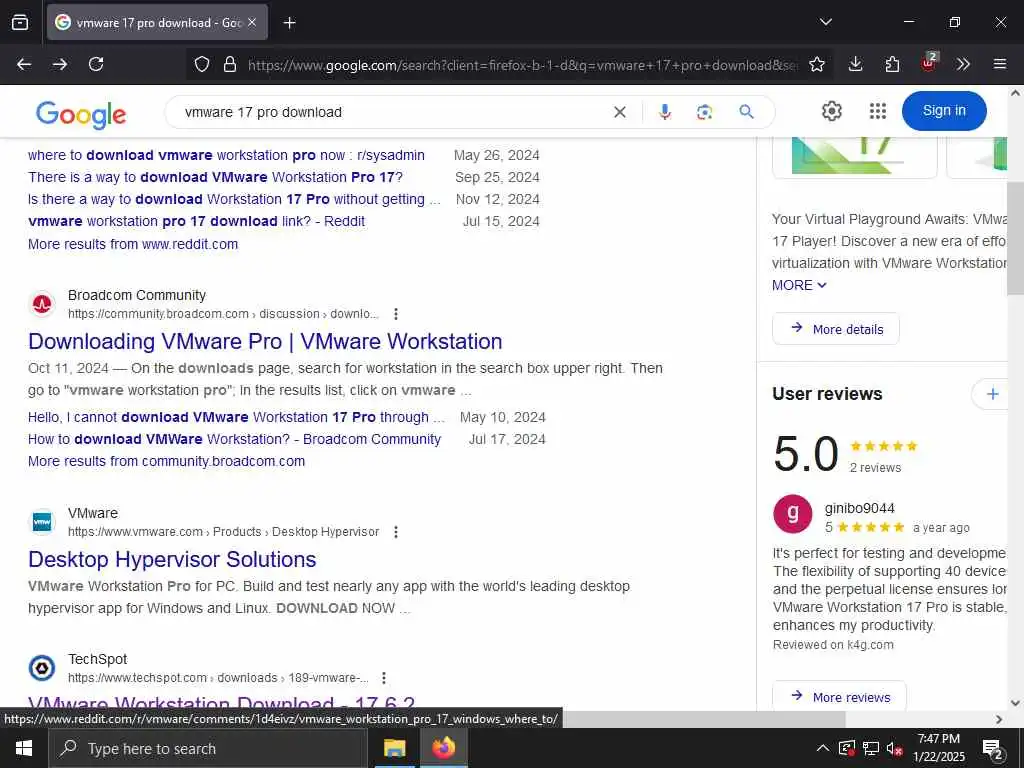Bookmark this page with star icon
This screenshot has height=768, width=1024.
point(816,64)
